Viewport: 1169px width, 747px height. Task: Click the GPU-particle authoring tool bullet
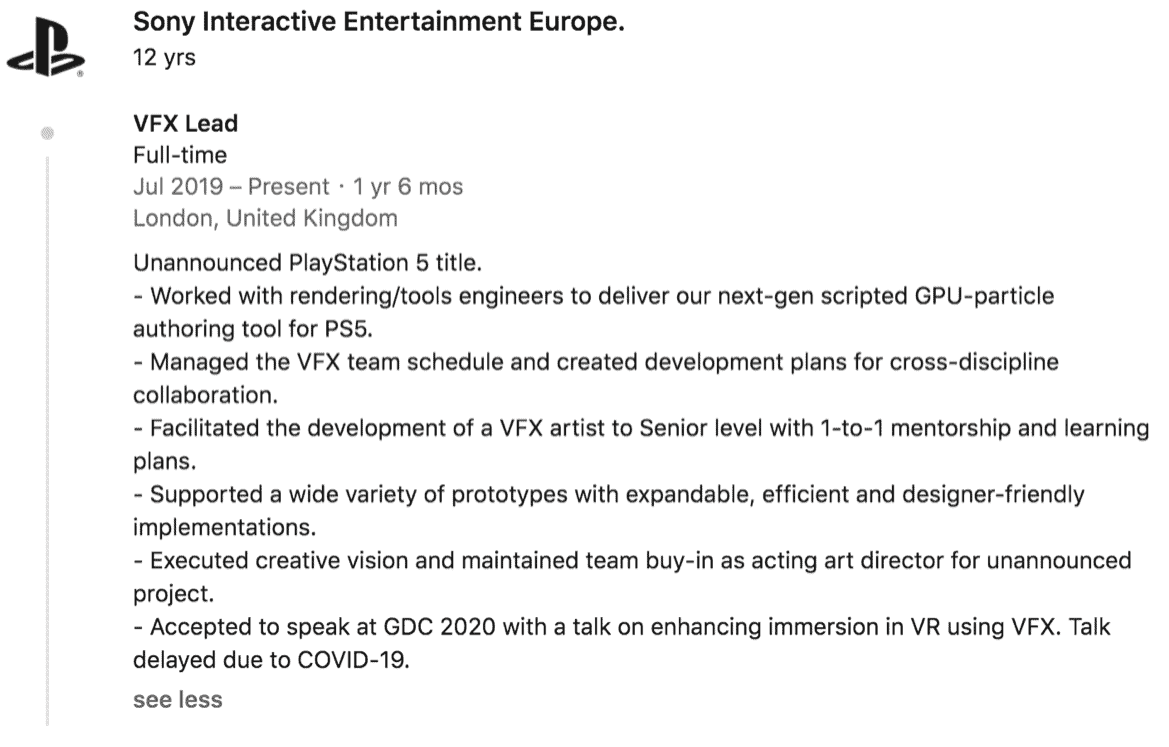point(593,312)
